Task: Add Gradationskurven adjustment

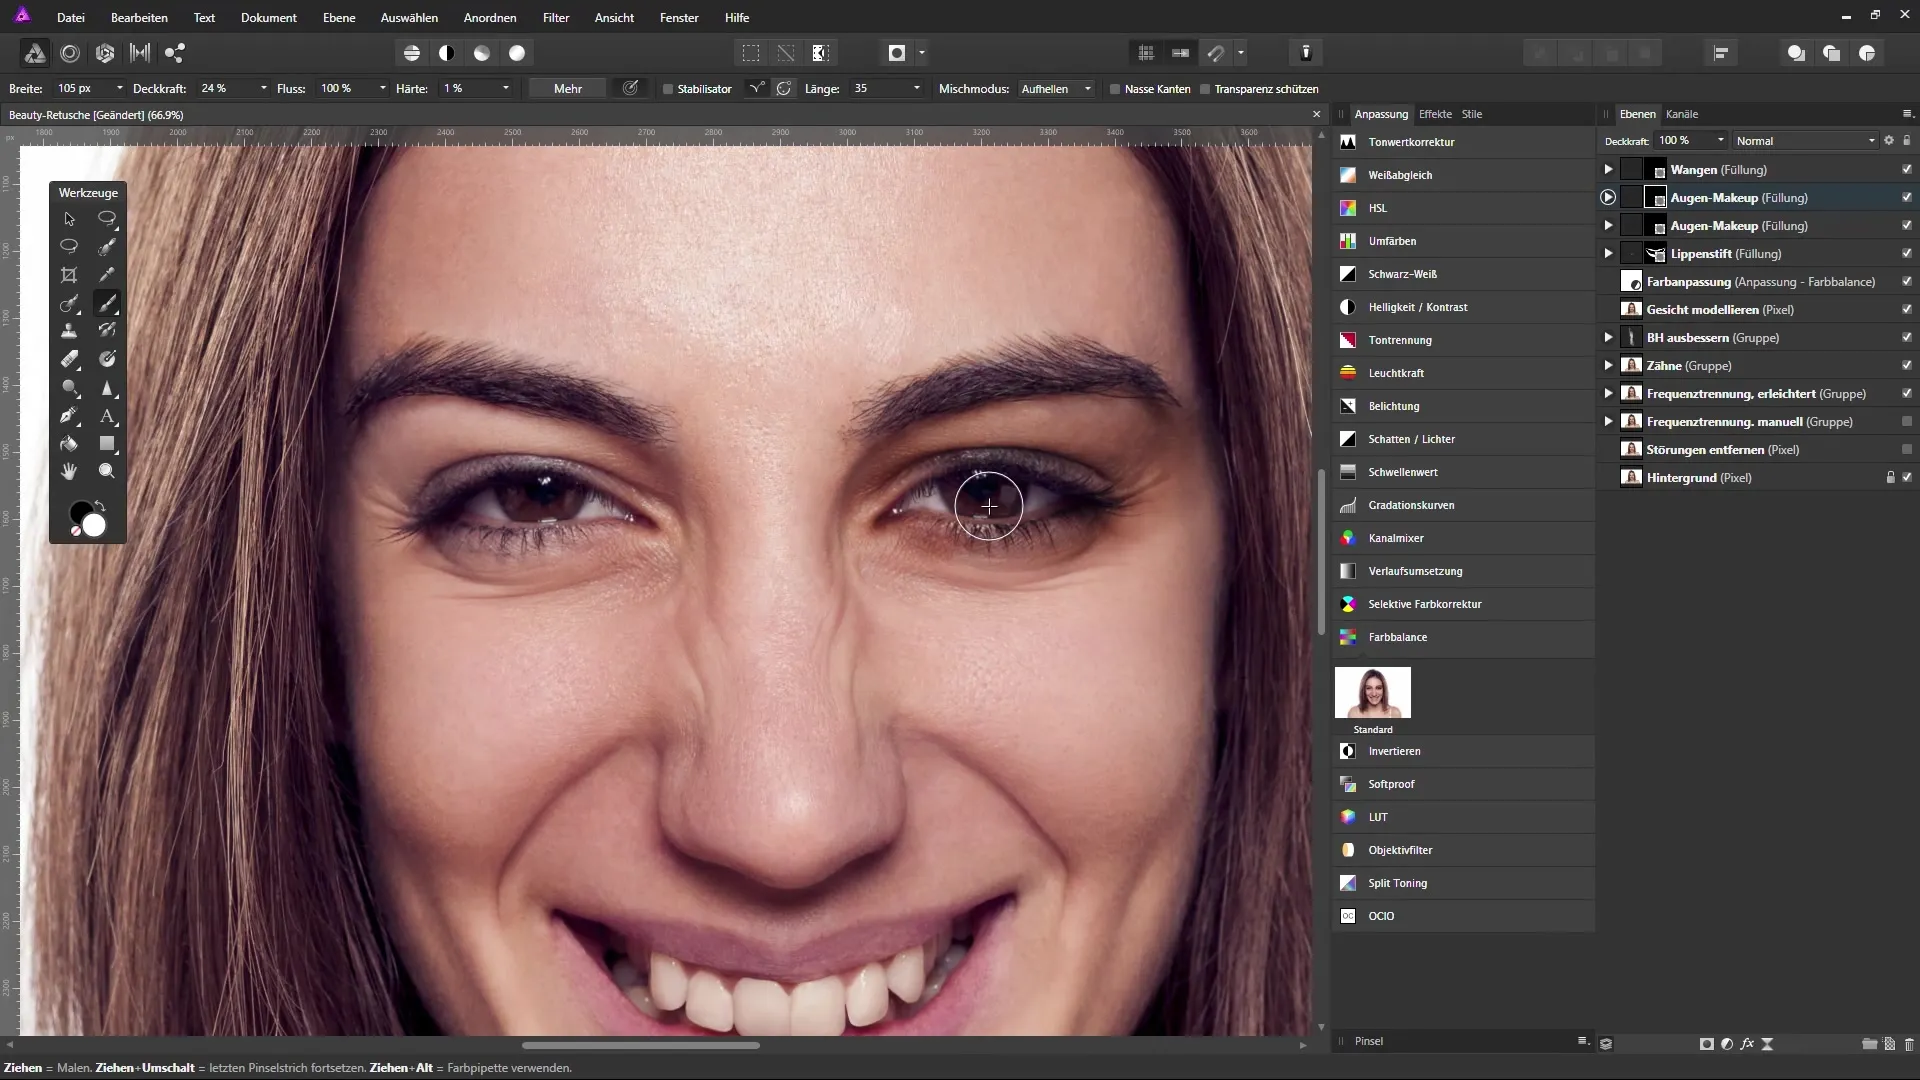Action: pos(1464,505)
